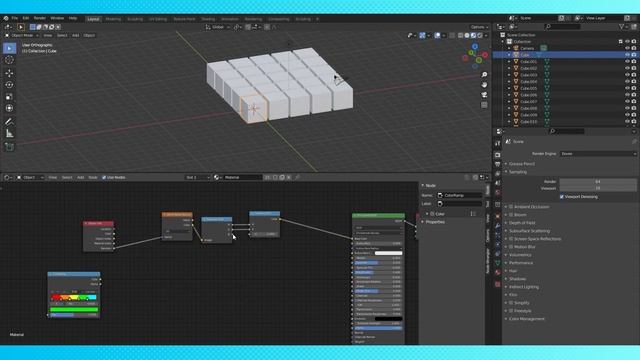Select the Add Cube tool
Viewport: 640px width, 360px height.
click(9, 147)
